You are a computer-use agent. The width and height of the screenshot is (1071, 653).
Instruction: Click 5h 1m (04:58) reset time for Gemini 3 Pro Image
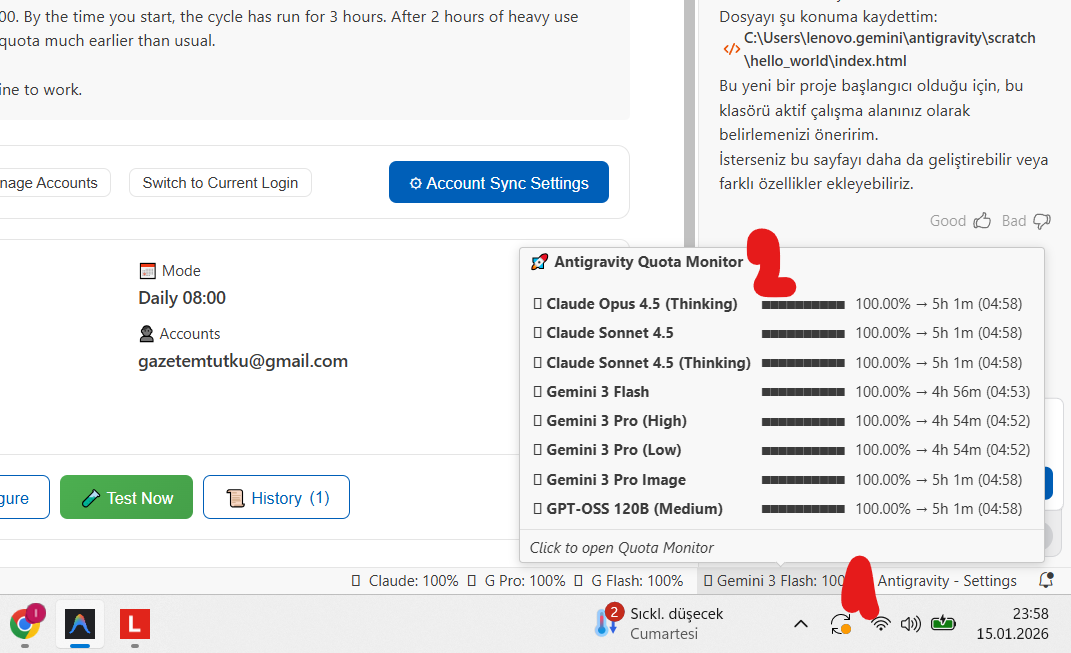click(x=977, y=480)
